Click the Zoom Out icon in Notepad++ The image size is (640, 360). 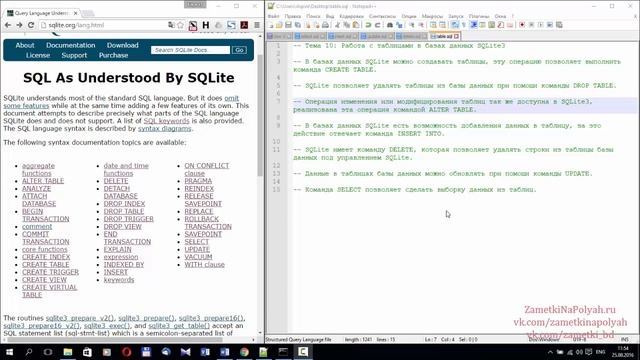(x=421, y=25)
